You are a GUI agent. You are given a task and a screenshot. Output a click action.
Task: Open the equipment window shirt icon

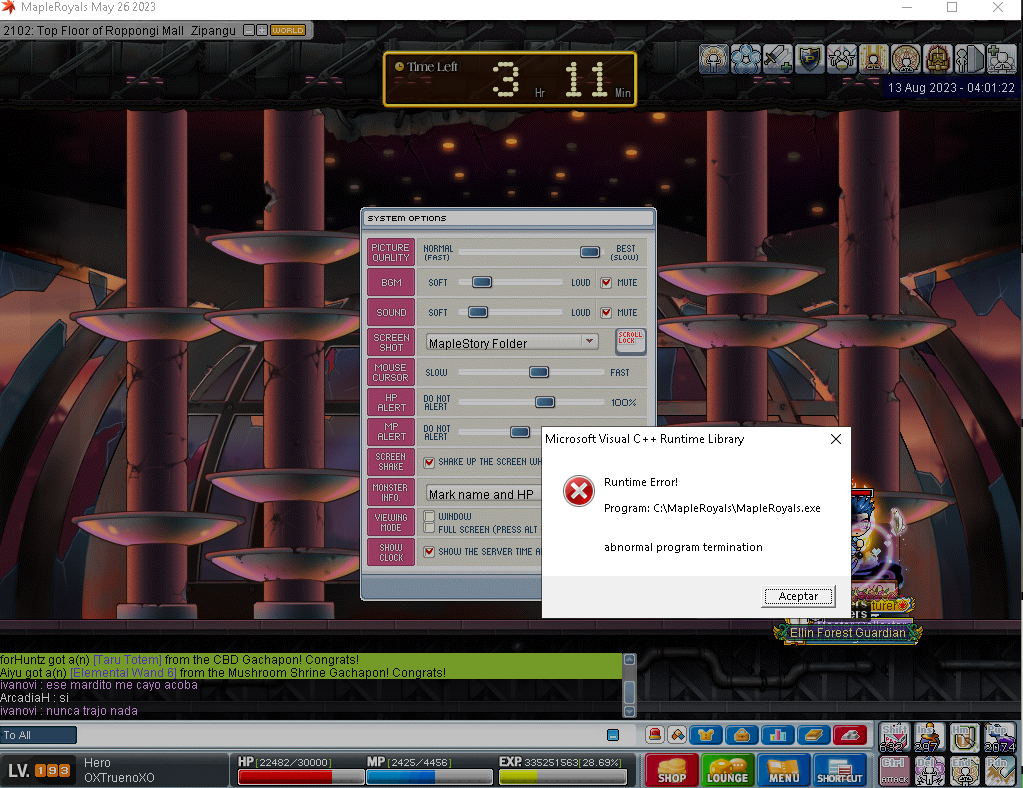(707, 735)
